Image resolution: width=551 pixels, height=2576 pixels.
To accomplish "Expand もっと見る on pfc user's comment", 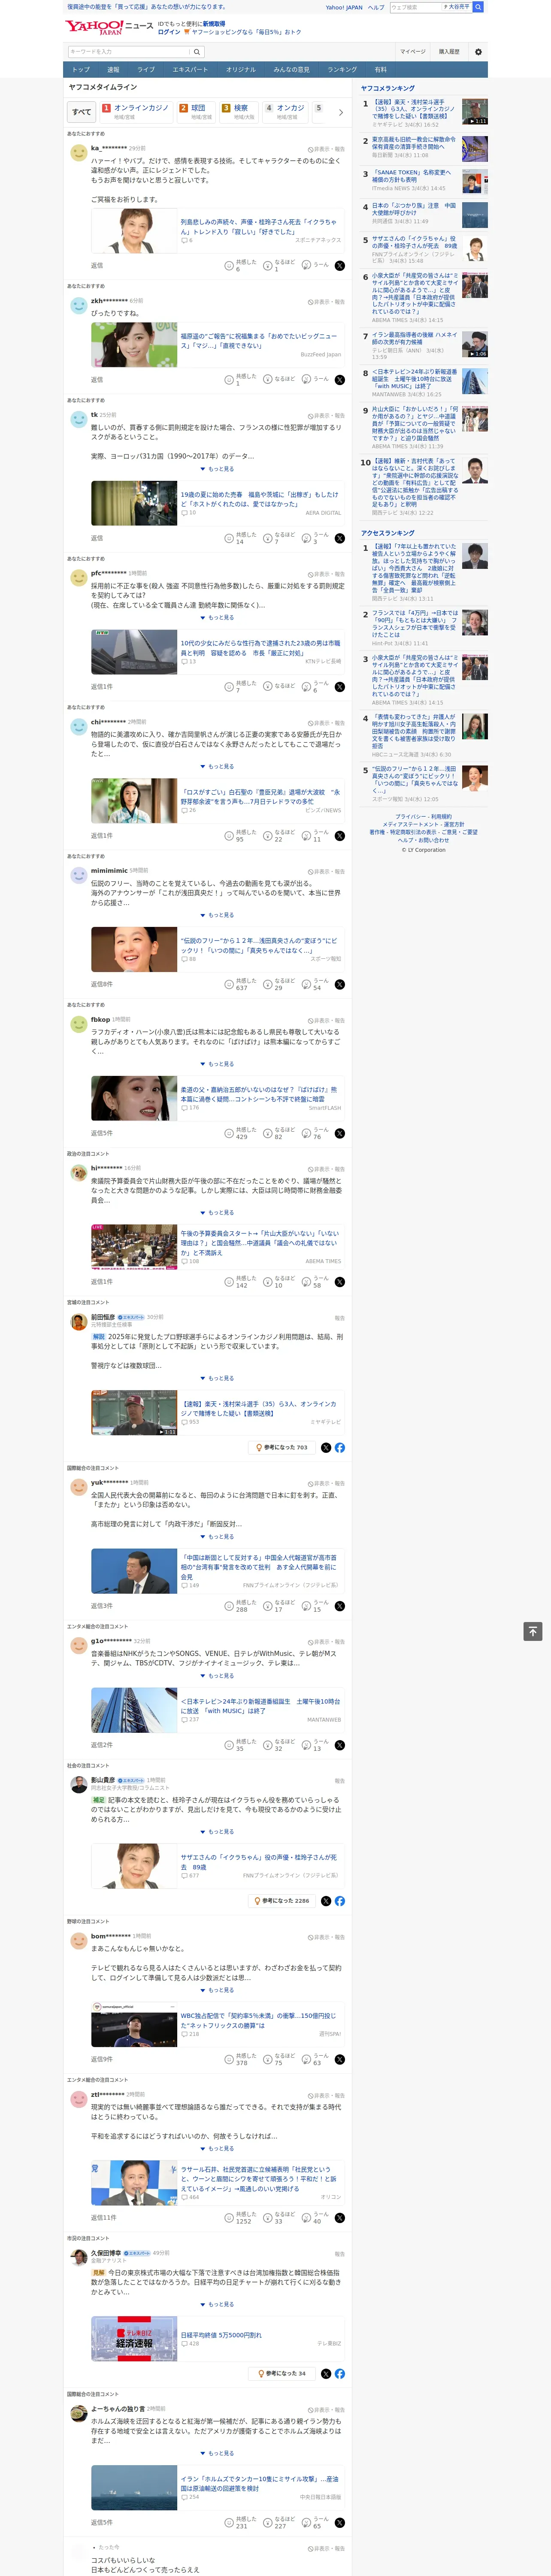I will tap(217, 617).
